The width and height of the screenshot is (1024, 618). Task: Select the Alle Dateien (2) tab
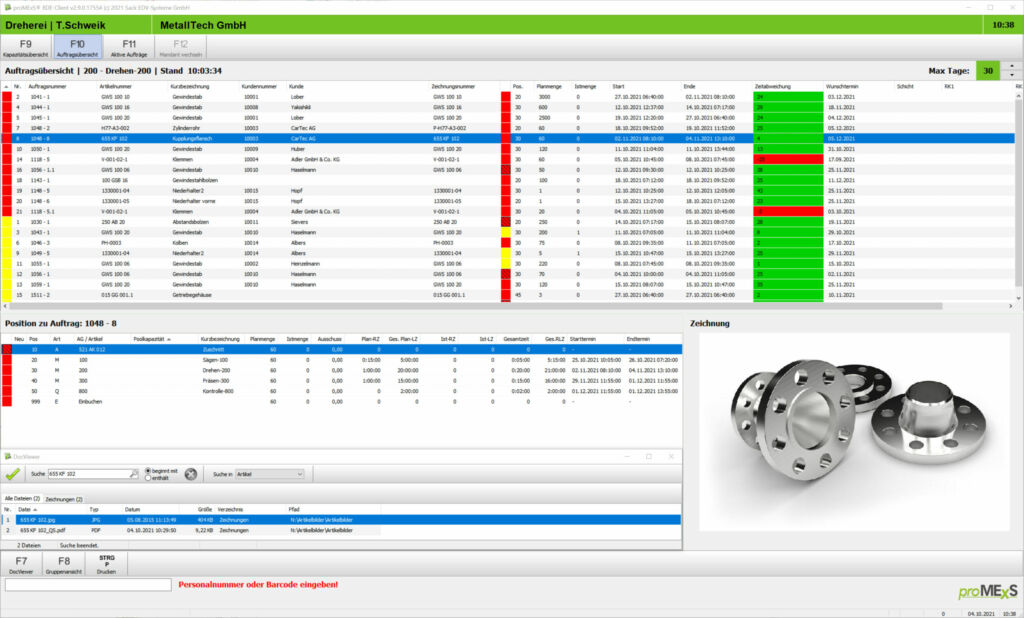pos(22,498)
